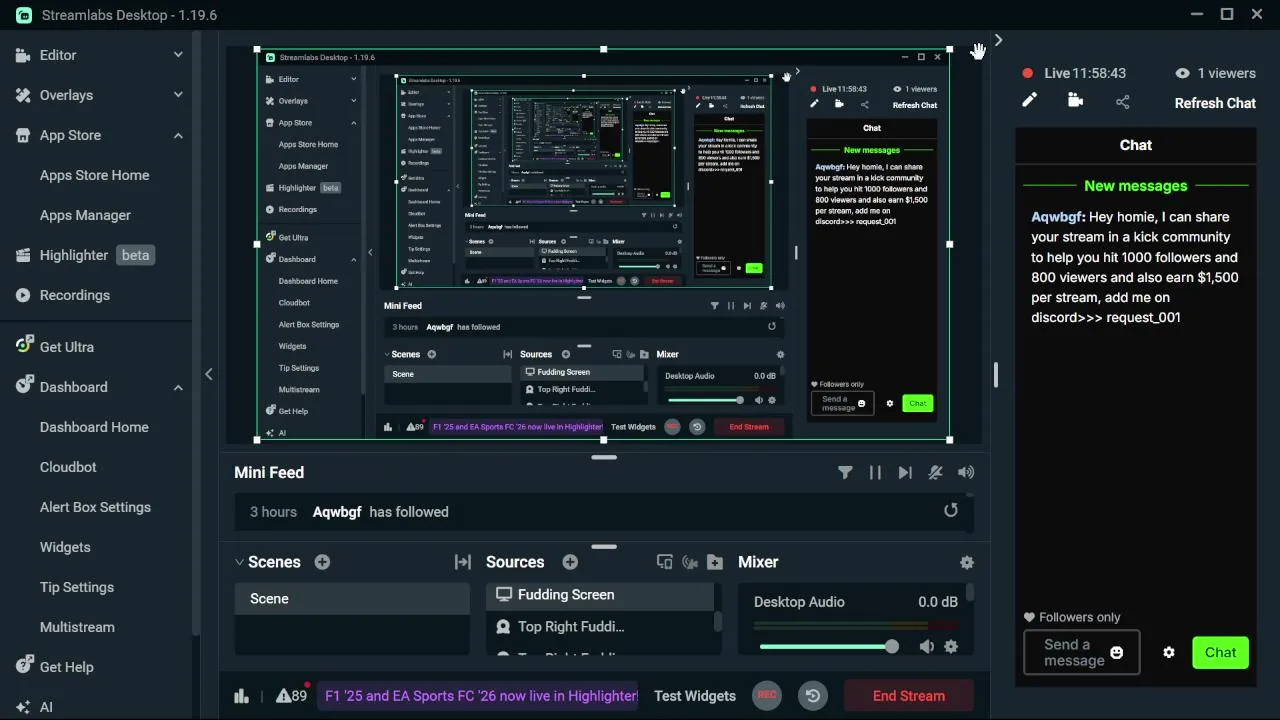Click Test Widgets in the footer

[695, 696]
